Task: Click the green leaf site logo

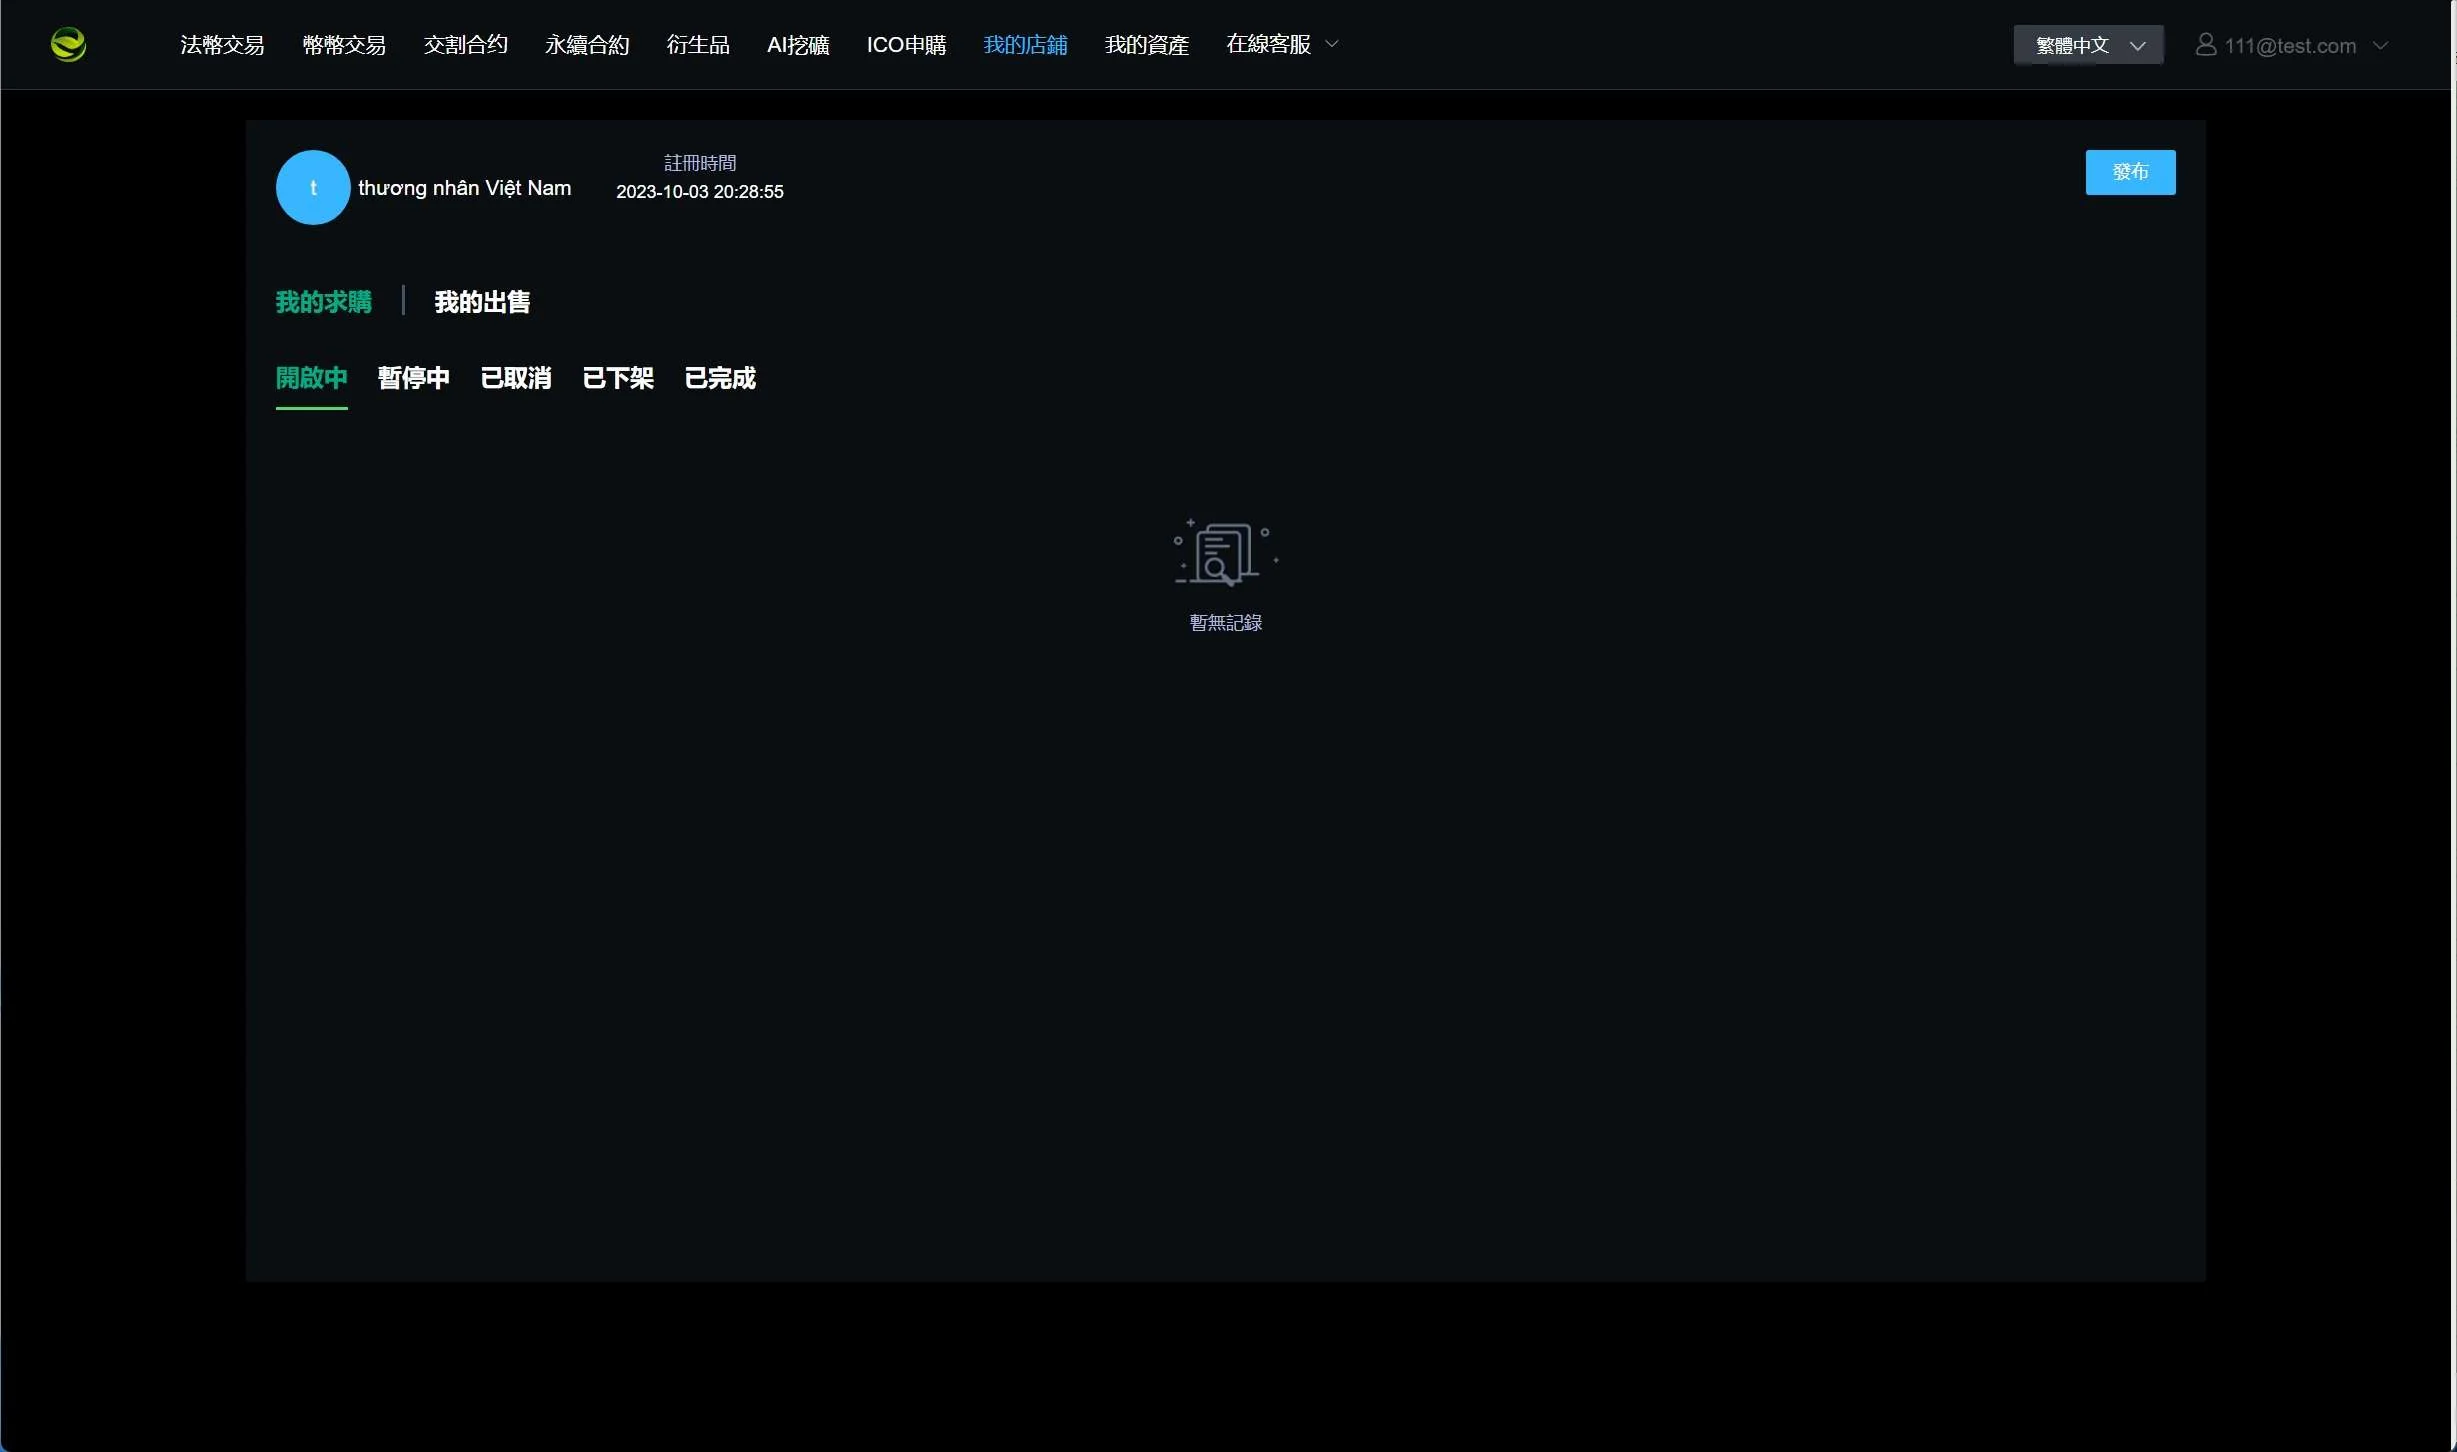Action: click(x=68, y=44)
